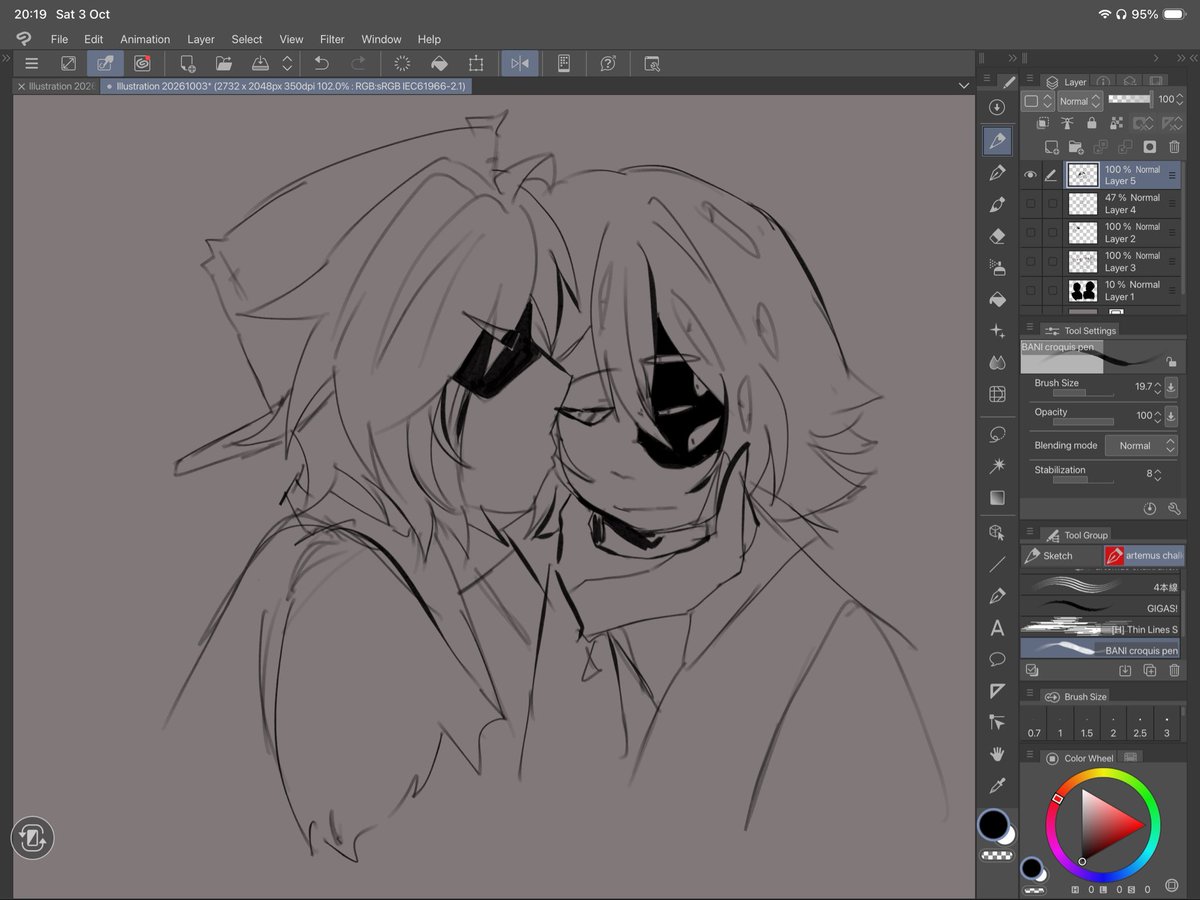1200x900 pixels.
Task: Open the Sub Tool Detail wrench icon
Action: tap(1173, 509)
